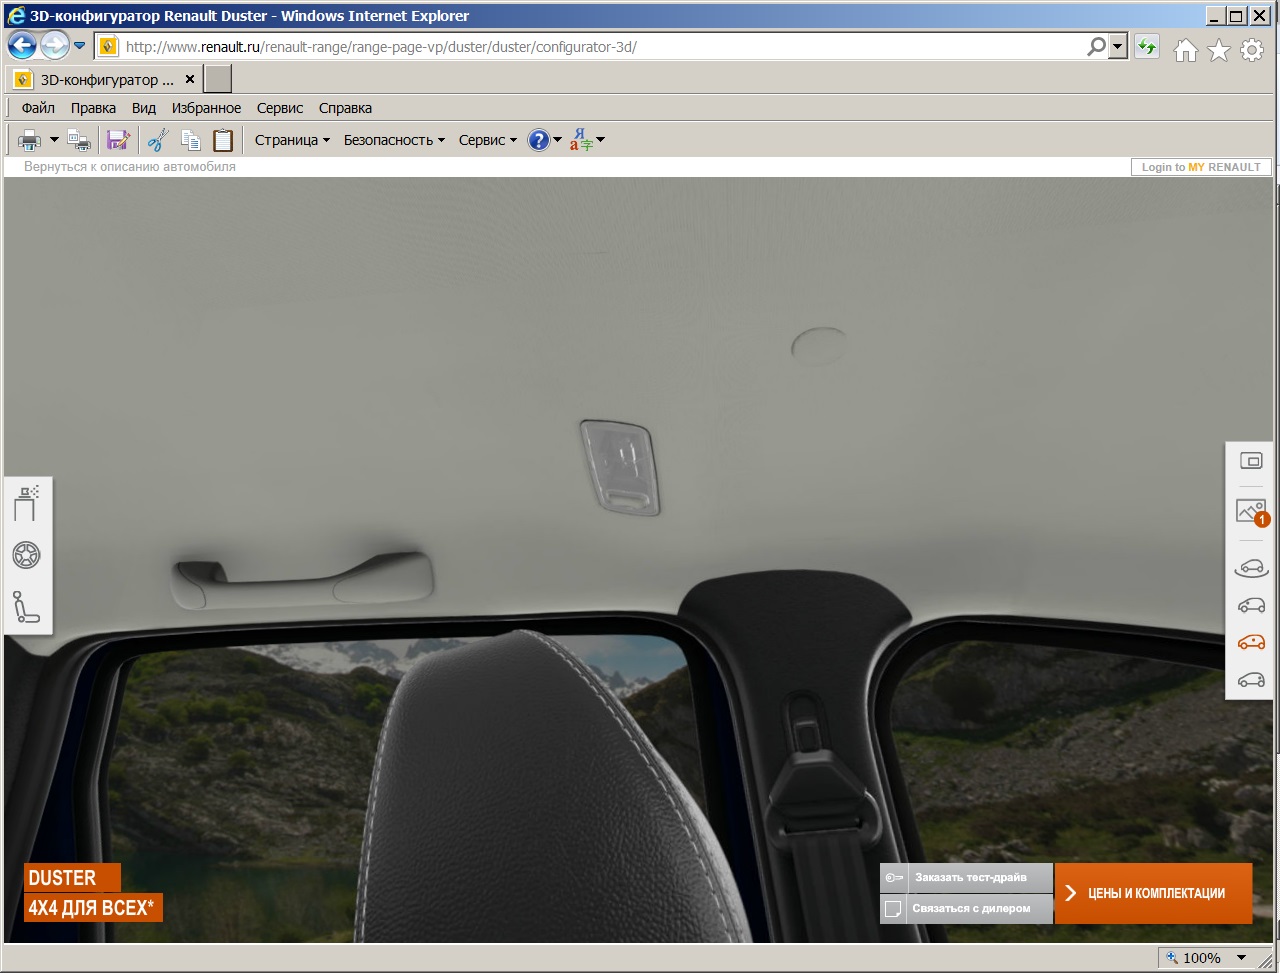The width and height of the screenshot is (1280, 973).
Task: Open the zoom level 100% dropdown
Action: tap(1241, 957)
